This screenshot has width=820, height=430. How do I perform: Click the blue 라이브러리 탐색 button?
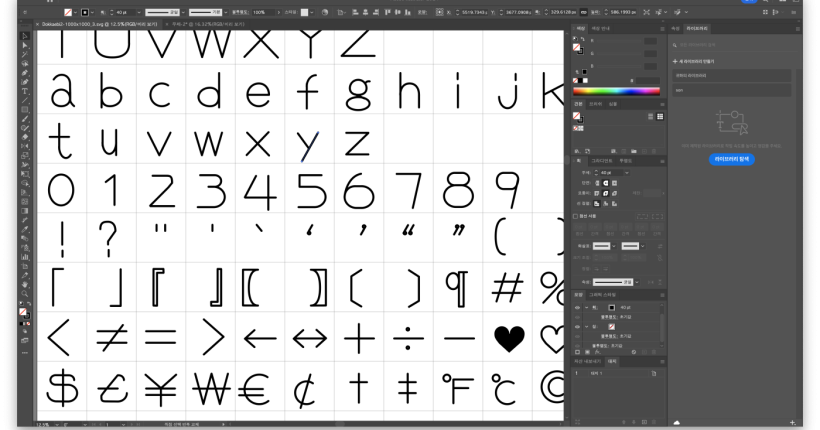[731, 159]
